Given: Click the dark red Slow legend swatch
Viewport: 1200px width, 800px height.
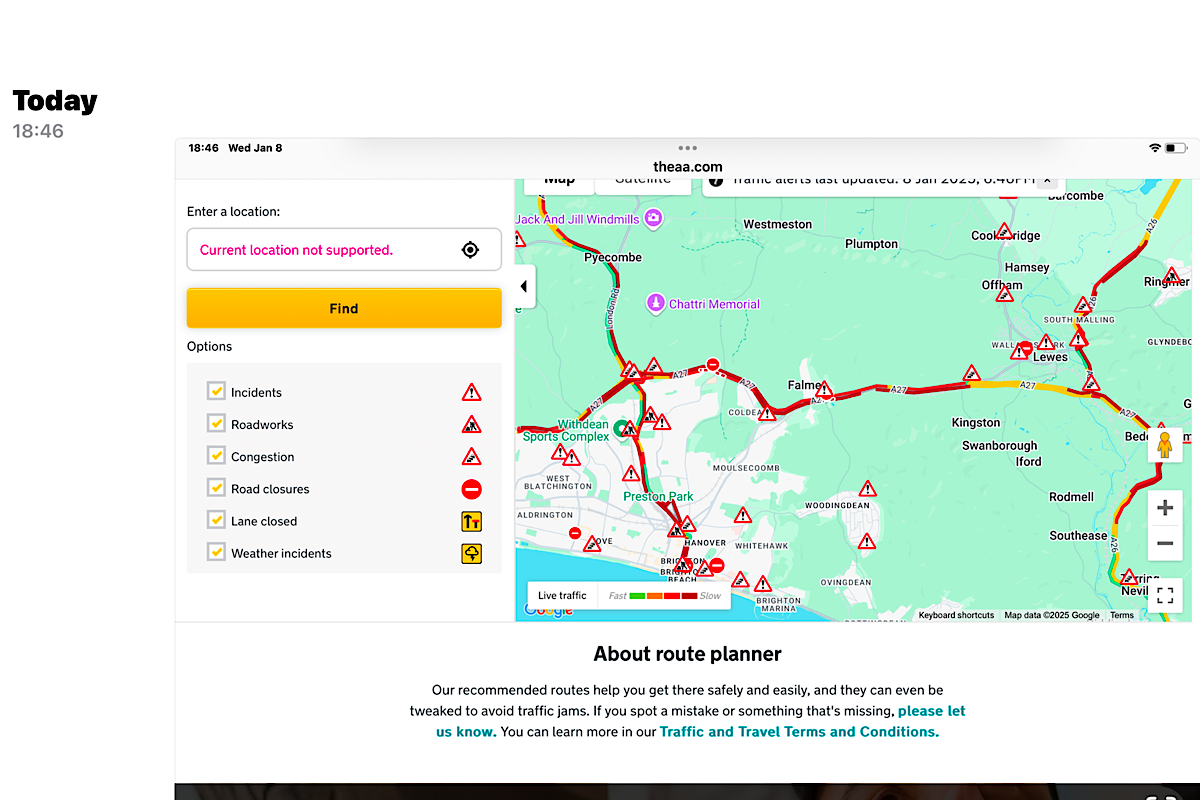Looking at the screenshot, I should [689, 596].
